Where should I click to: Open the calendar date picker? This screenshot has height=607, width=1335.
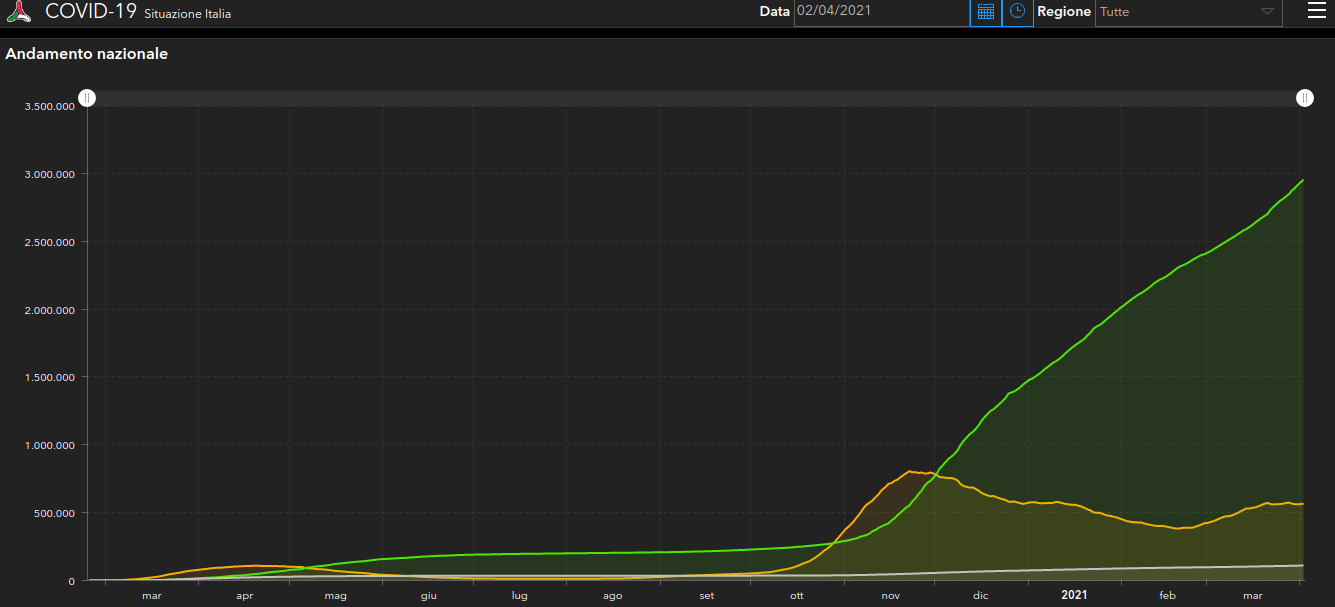click(985, 12)
